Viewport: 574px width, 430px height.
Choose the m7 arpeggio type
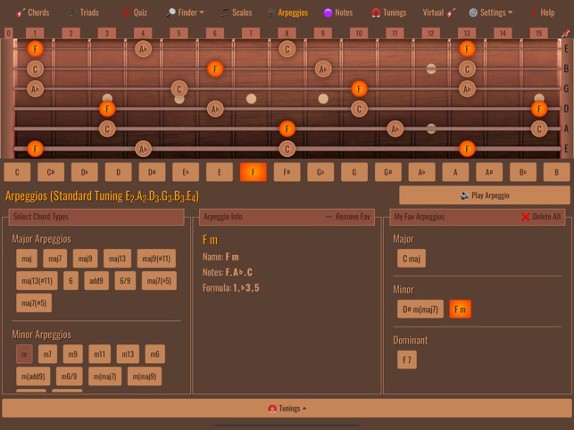coord(48,354)
